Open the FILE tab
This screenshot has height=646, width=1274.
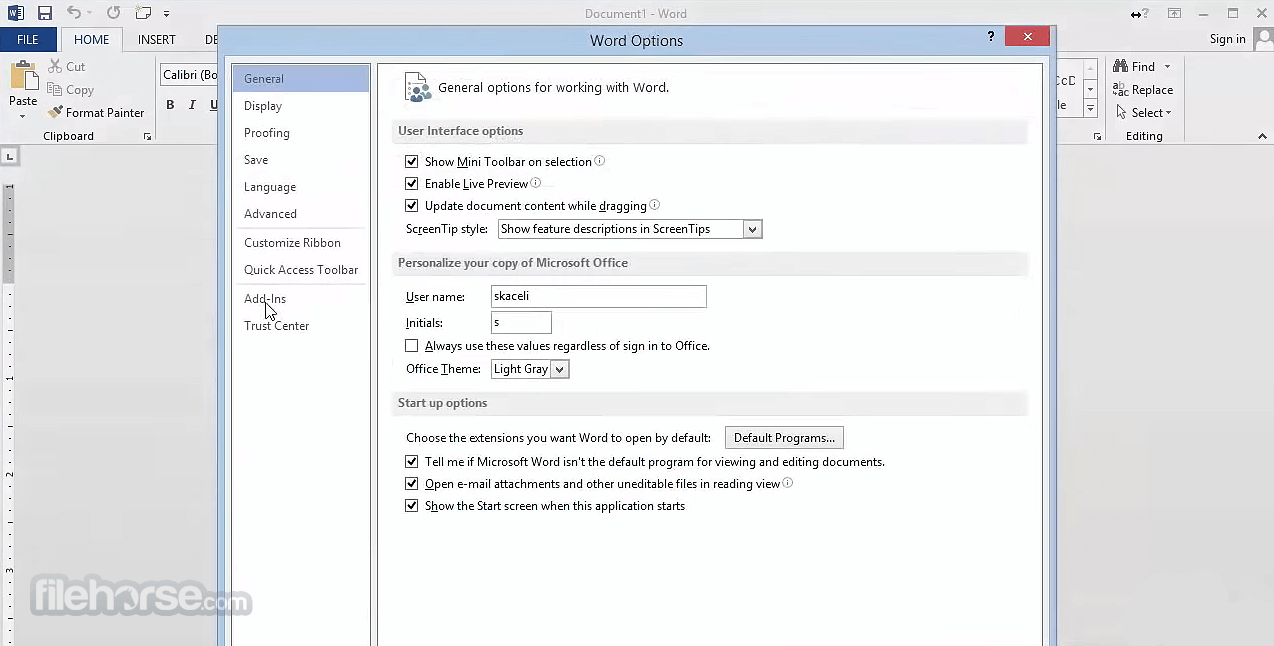(x=28, y=39)
